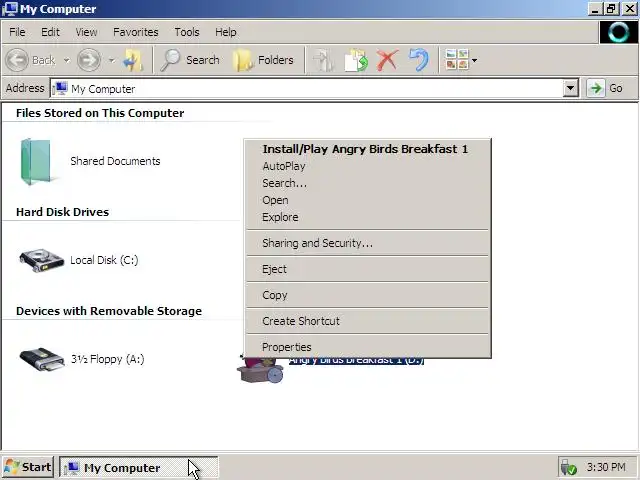Choose AutoPlay in context menu
The image size is (640, 480).
click(367, 166)
